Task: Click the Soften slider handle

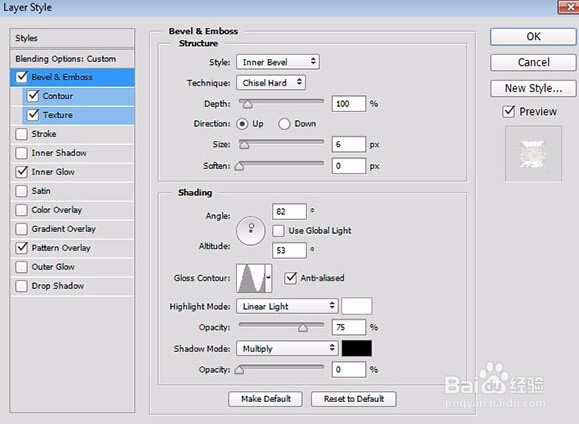Action: pyautogui.click(x=239, y=167)
